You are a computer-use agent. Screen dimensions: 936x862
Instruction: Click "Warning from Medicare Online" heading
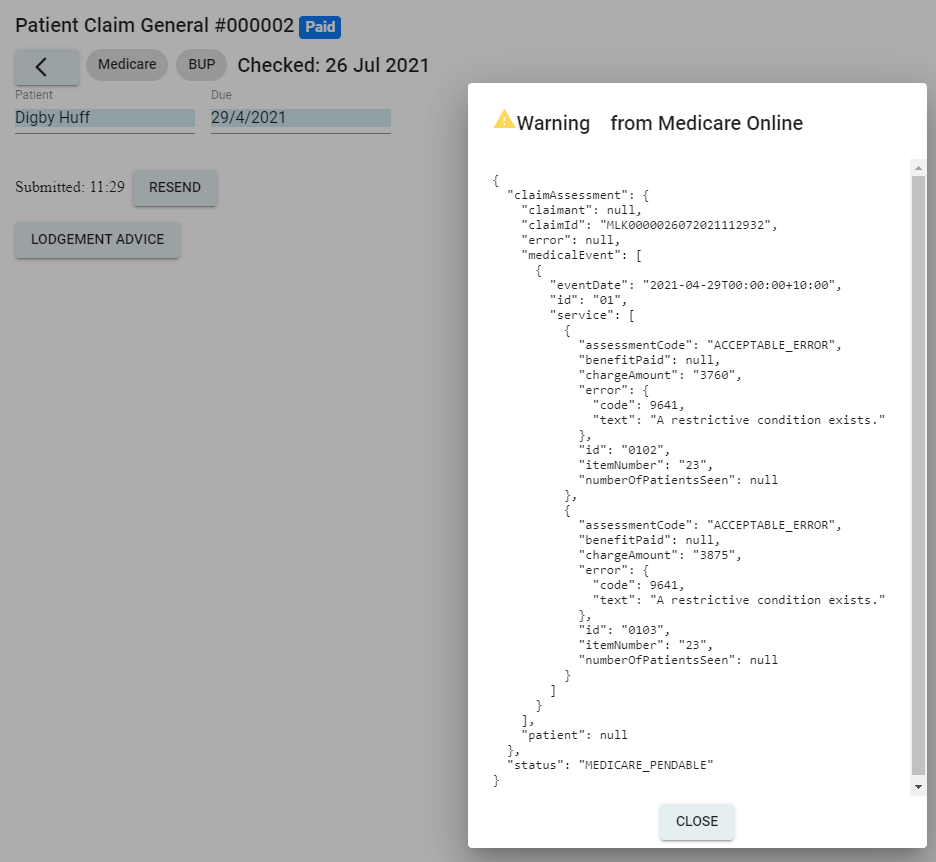point(660,123)
